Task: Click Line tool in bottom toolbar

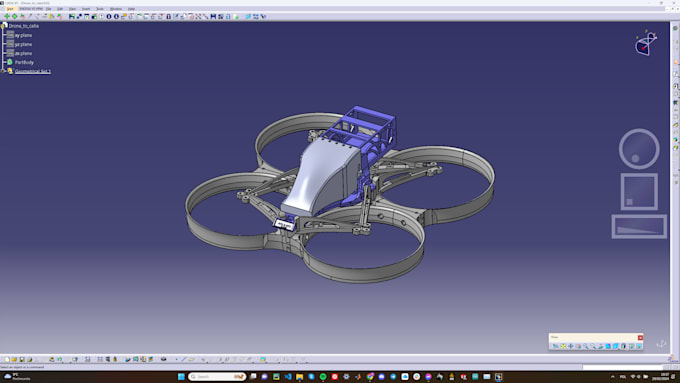Action: (184, 360)
